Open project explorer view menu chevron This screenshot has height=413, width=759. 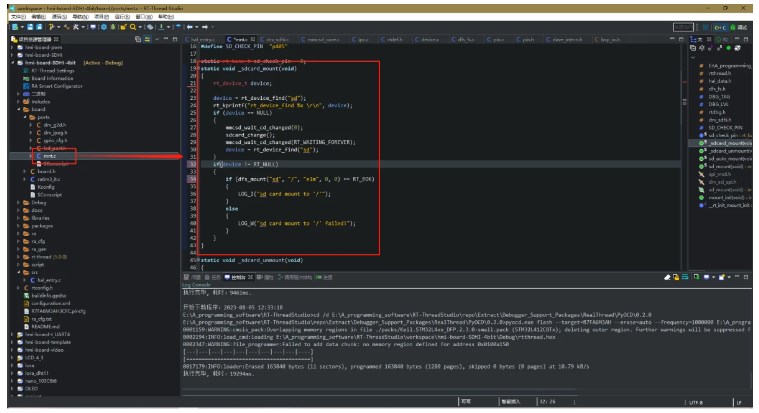coord(157,39)
